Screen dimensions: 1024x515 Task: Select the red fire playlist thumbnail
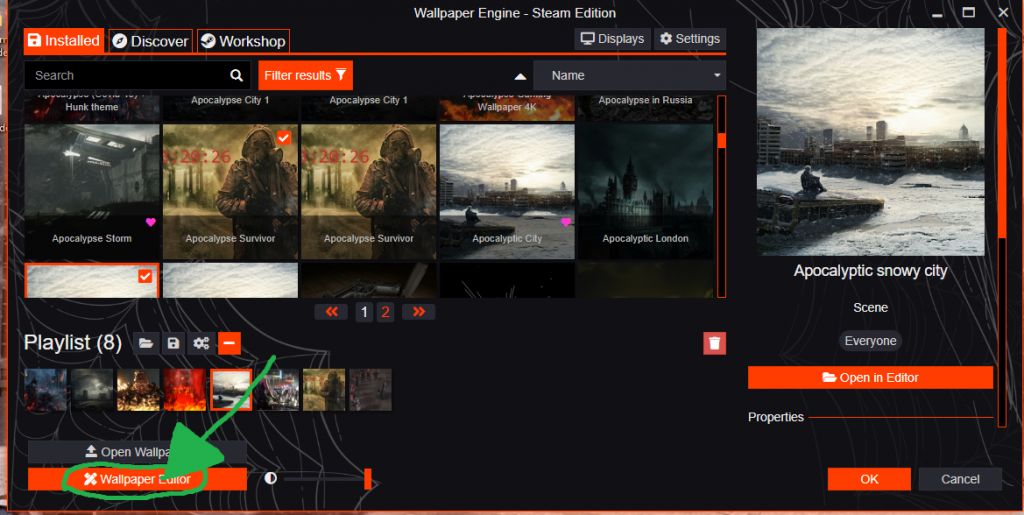[185, 390]
